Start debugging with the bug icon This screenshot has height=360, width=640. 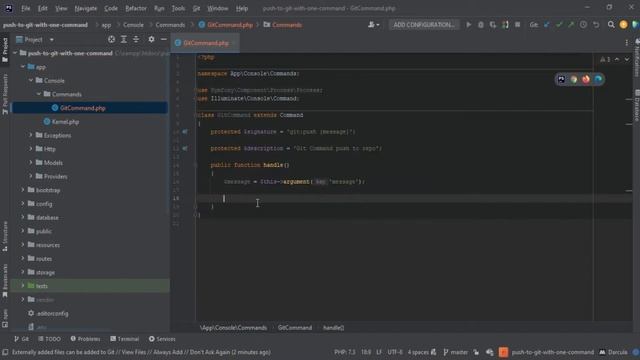pyautogui.click(x=481, y=25)
